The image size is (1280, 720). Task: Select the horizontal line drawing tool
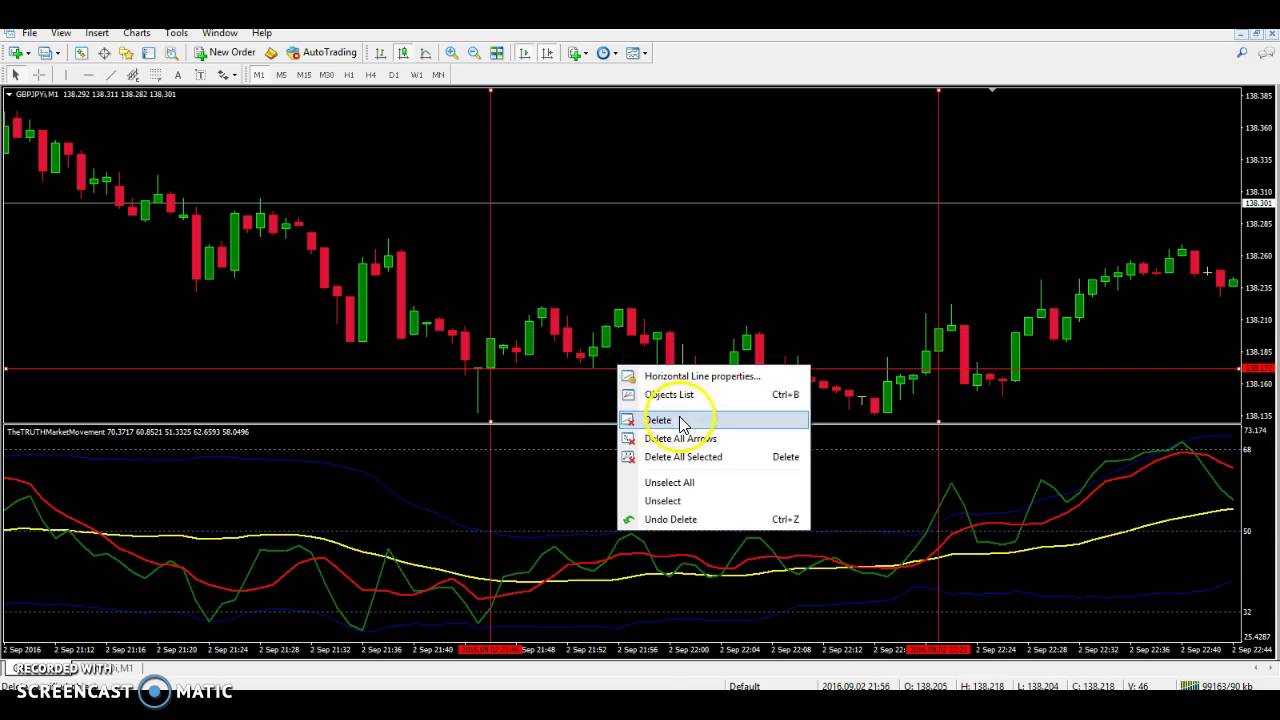click(x=88, y=75)
